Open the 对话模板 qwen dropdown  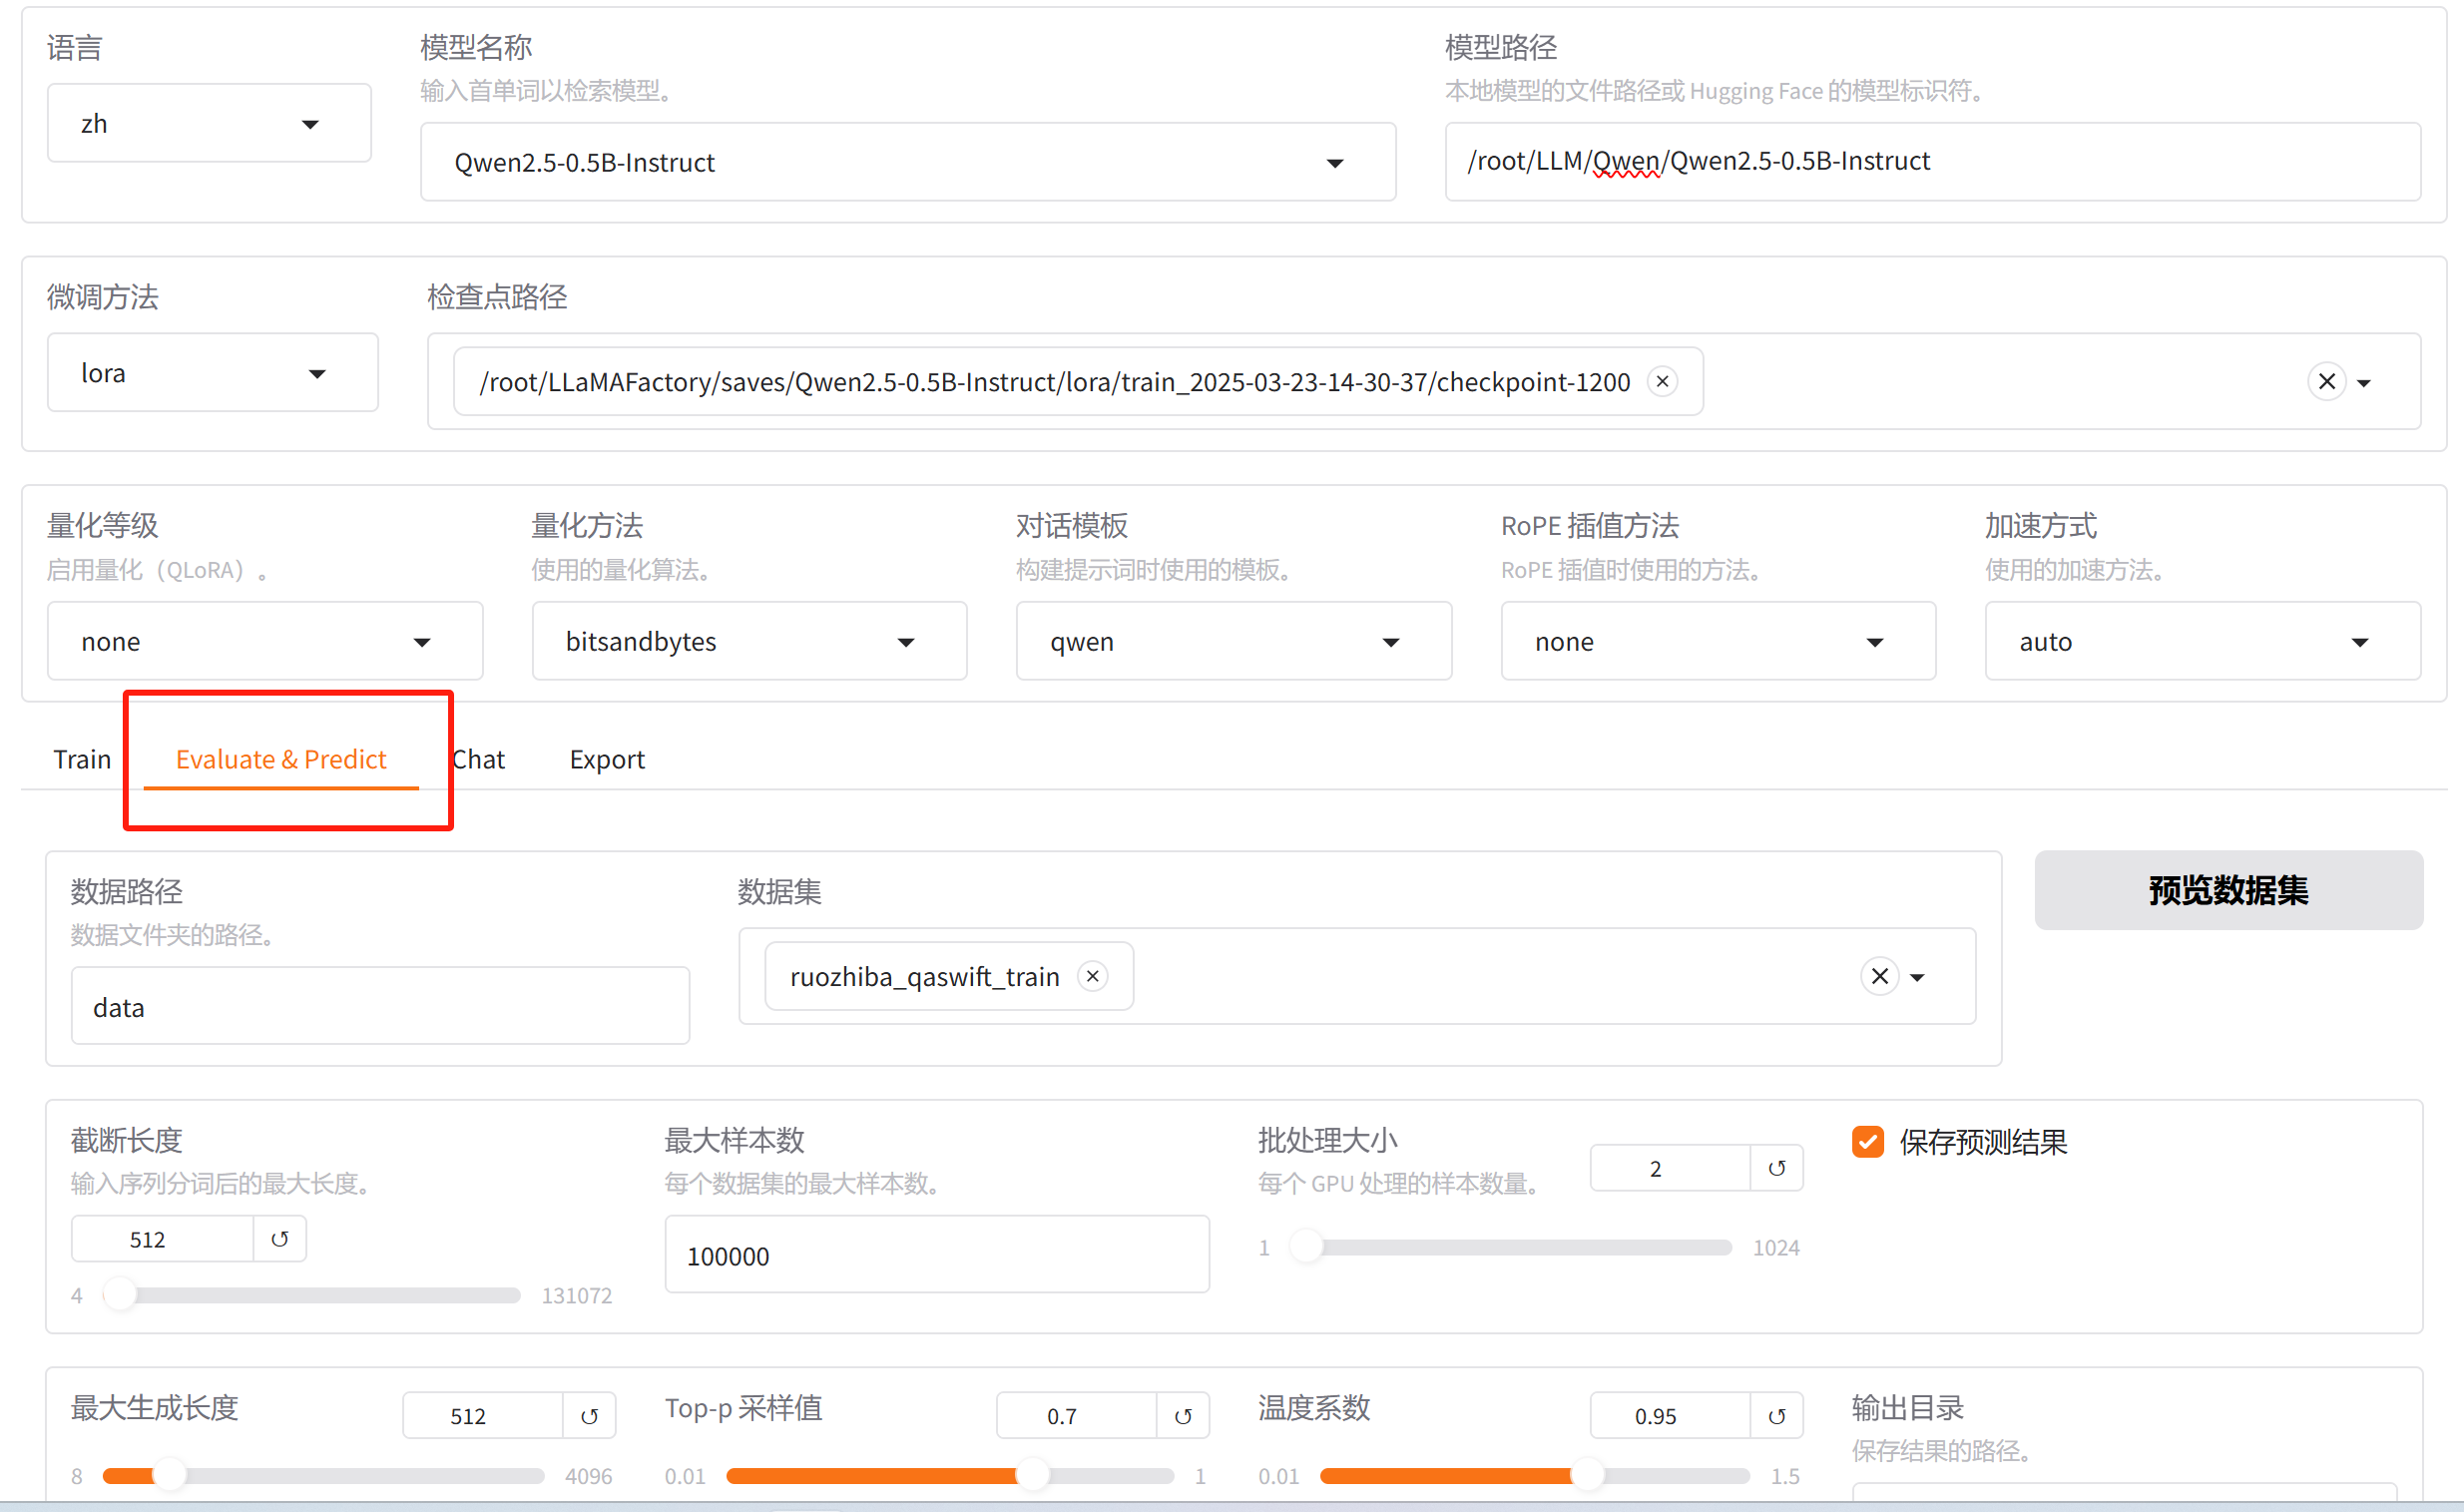pos(1233,641)
